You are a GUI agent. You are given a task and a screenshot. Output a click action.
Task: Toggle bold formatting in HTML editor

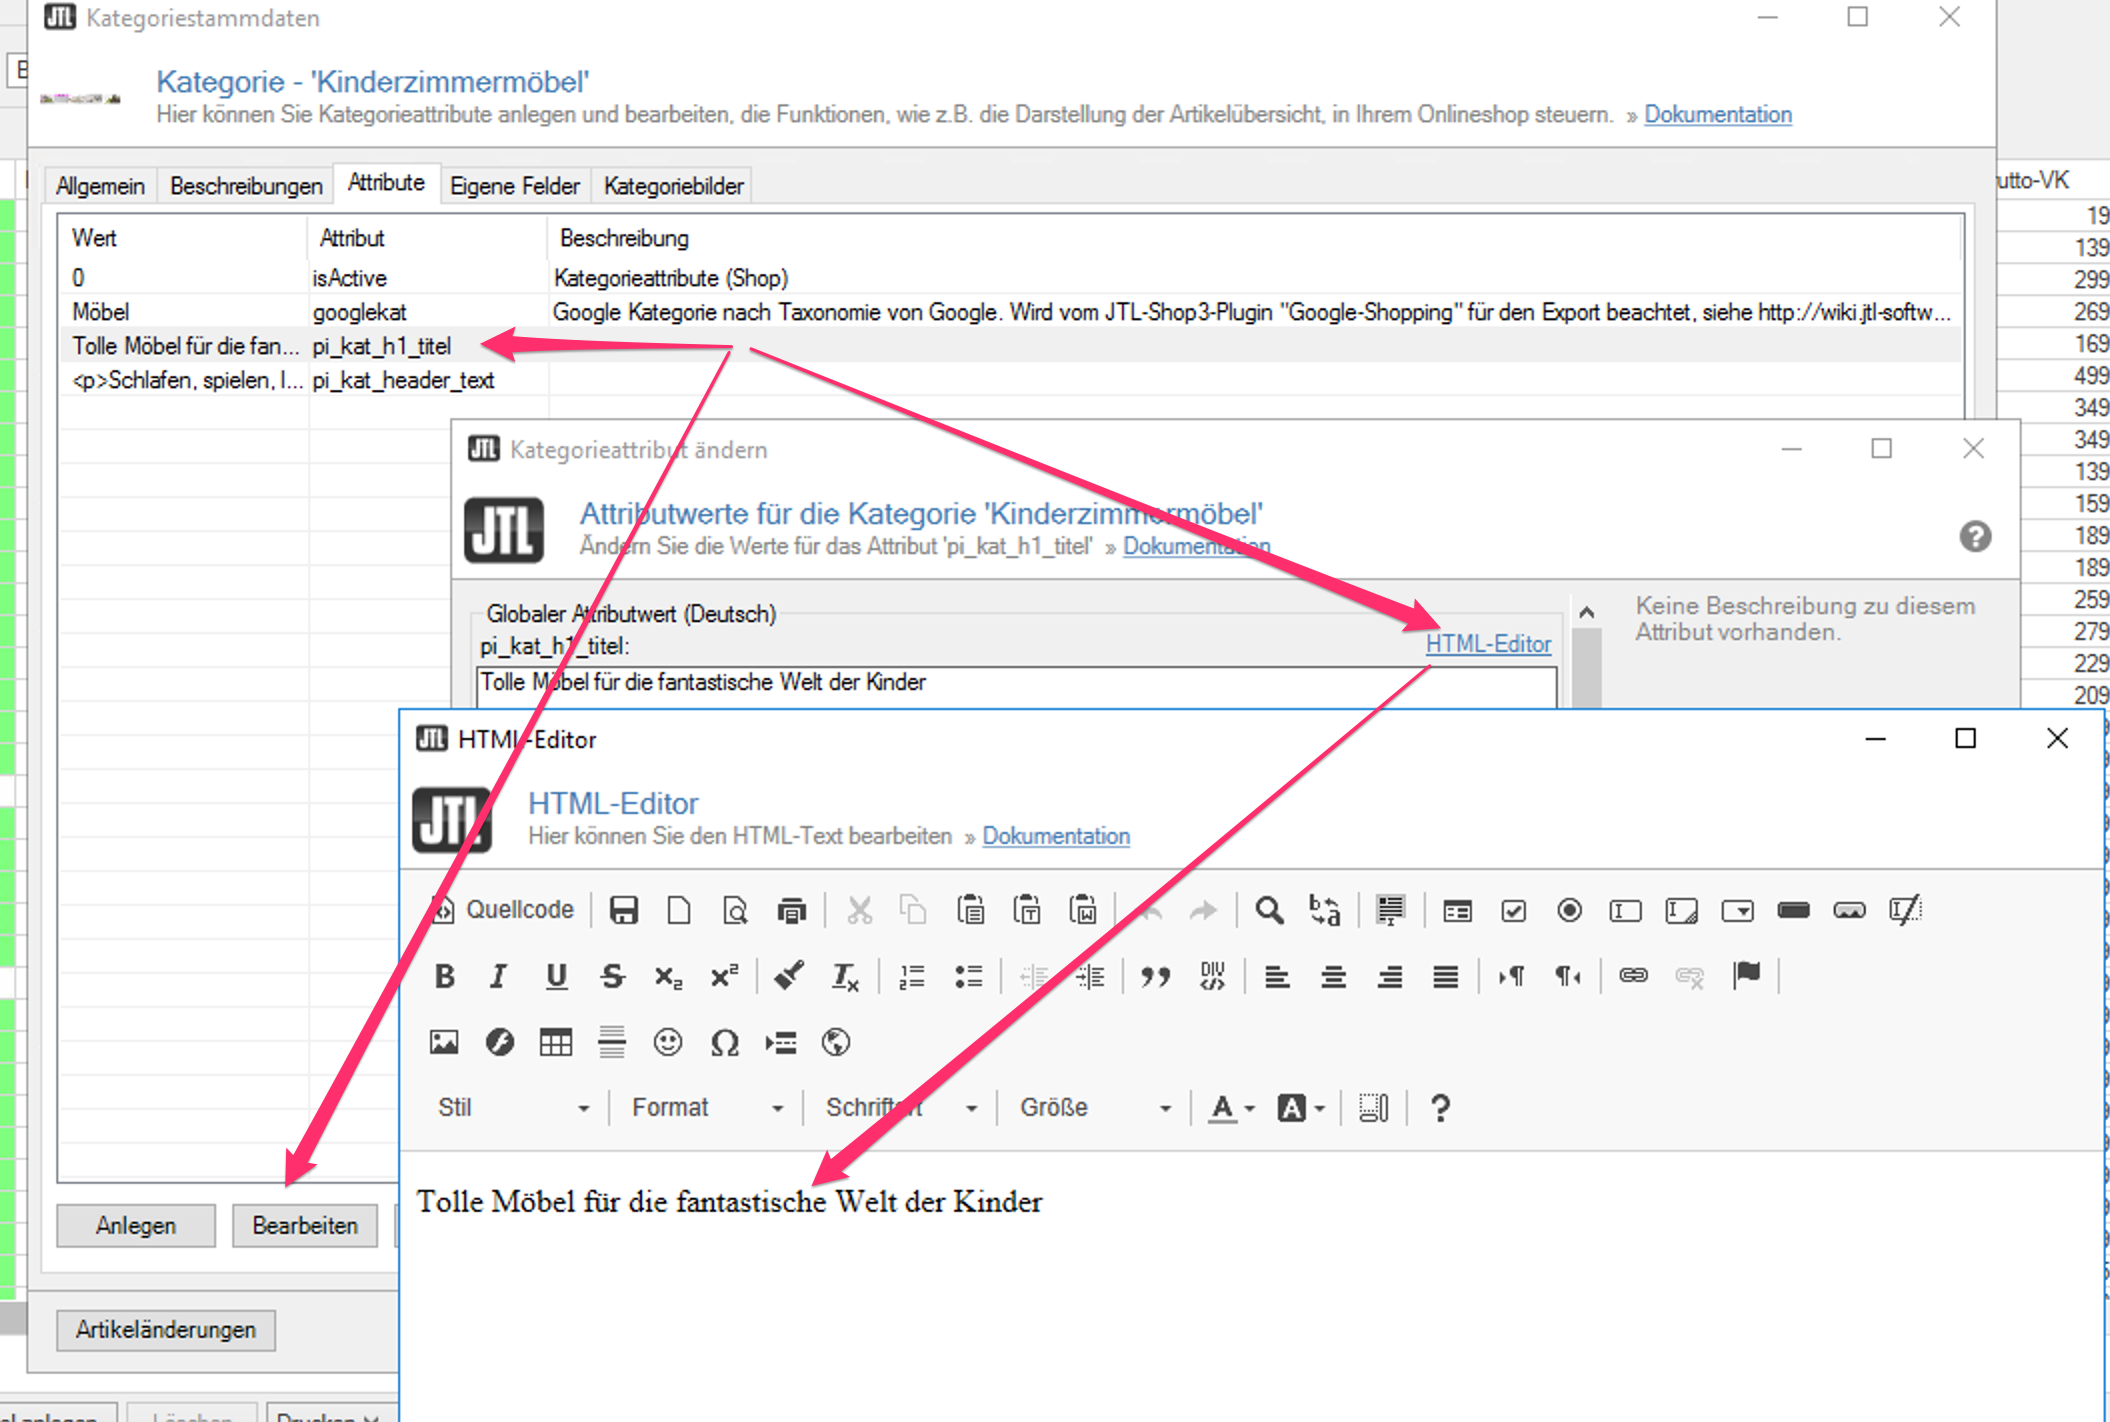pos(445,976)
